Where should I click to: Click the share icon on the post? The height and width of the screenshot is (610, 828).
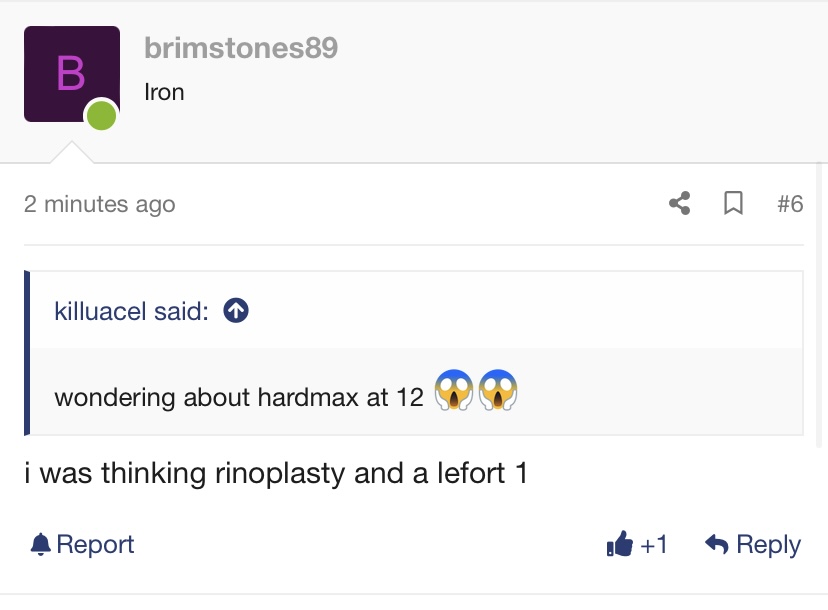click(680, 204)
